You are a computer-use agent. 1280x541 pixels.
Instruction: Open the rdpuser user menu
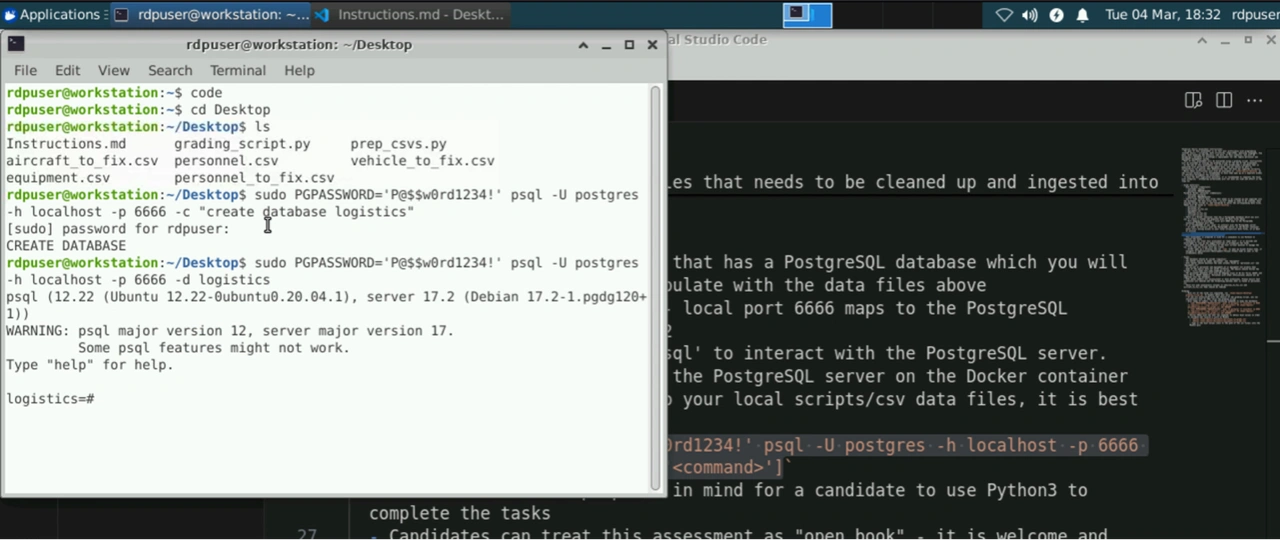(1255, 14)
